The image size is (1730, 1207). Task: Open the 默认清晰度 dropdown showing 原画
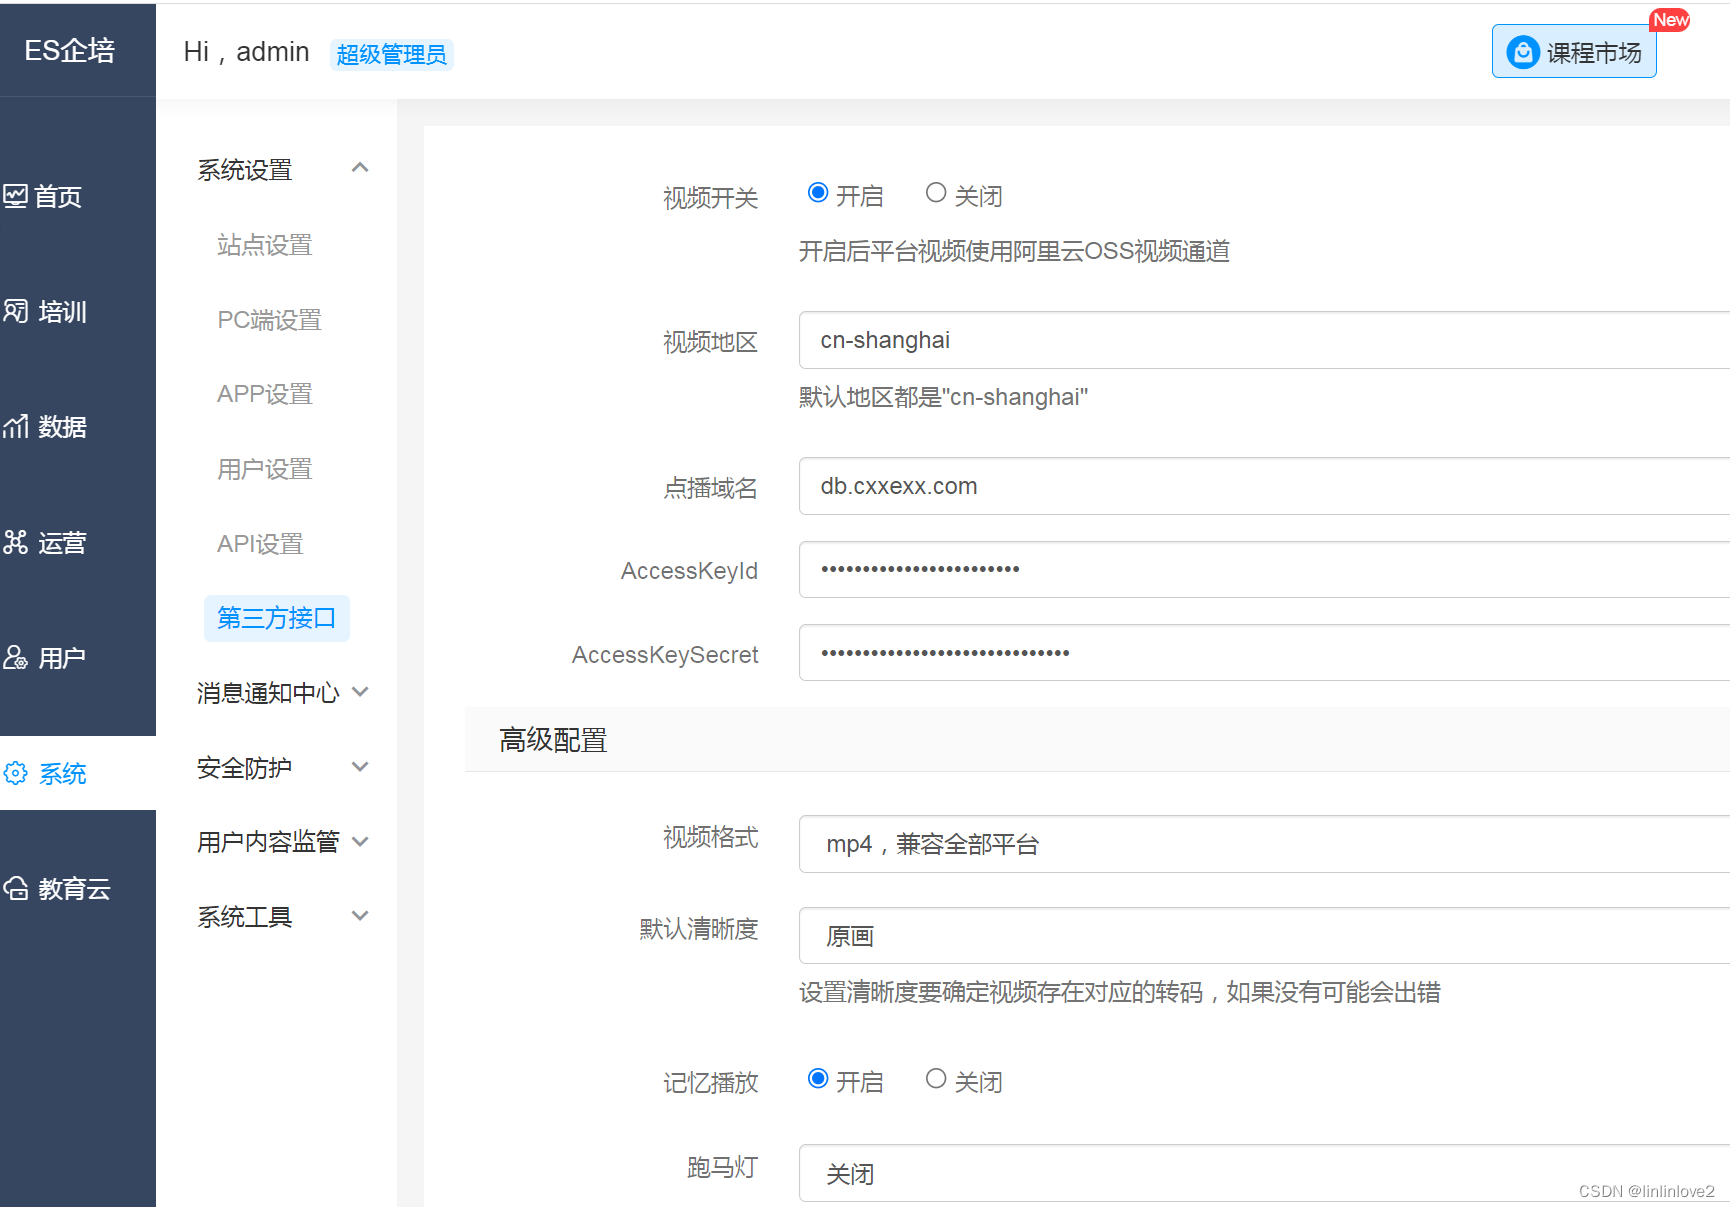1264,936
